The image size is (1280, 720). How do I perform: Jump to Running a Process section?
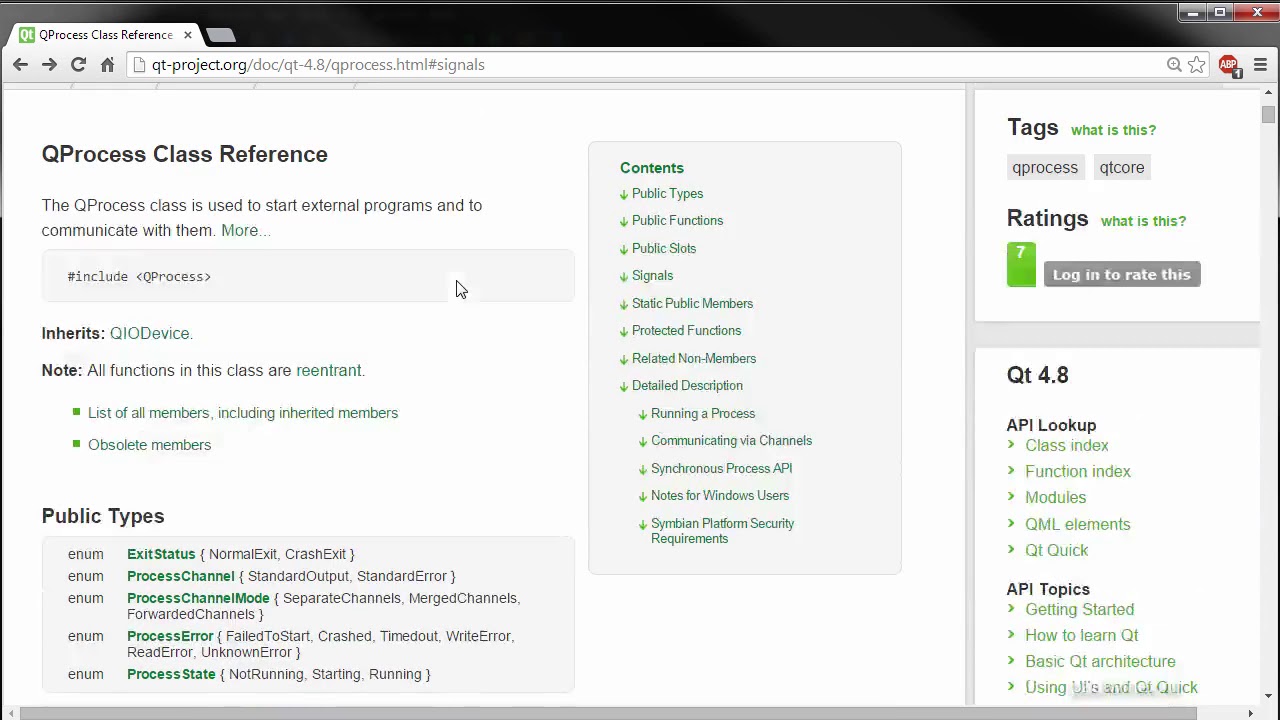(x=703, y=414)
